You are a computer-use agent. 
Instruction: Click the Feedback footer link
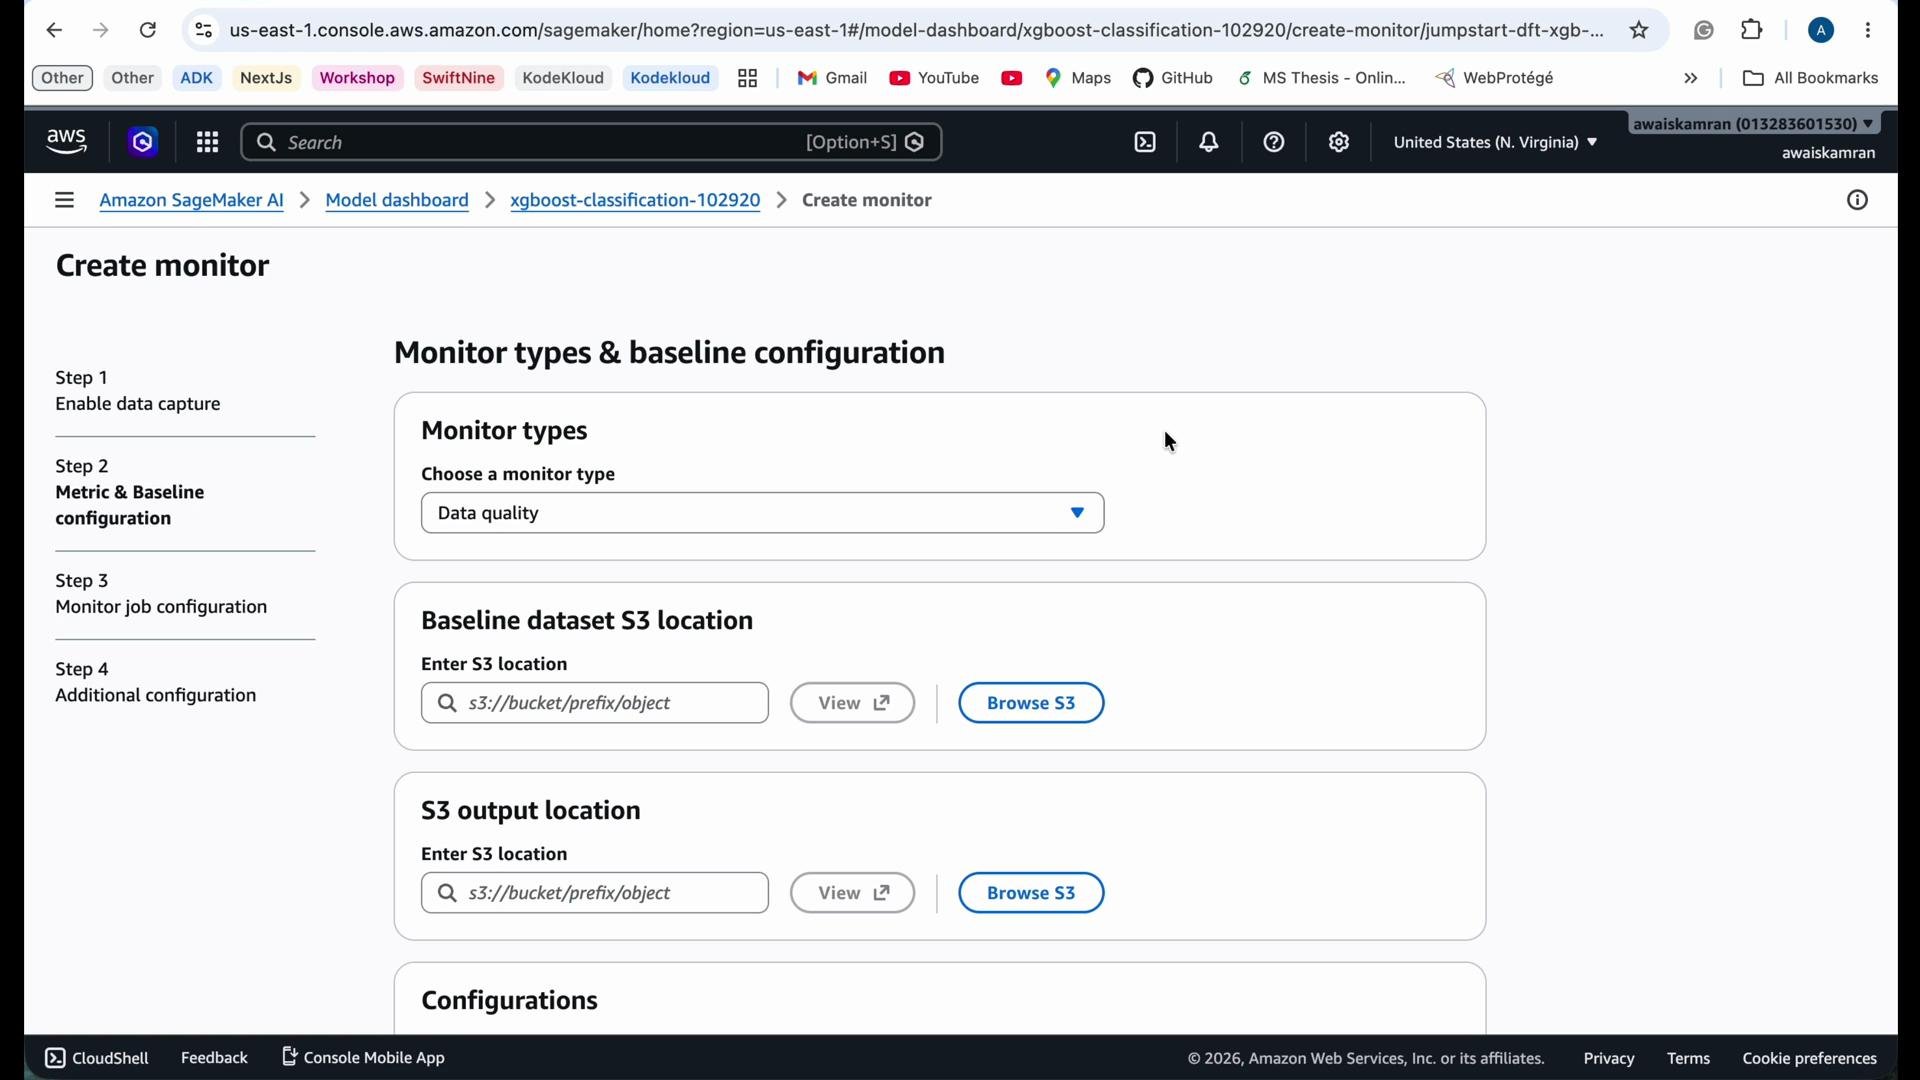click(214, 1058)
